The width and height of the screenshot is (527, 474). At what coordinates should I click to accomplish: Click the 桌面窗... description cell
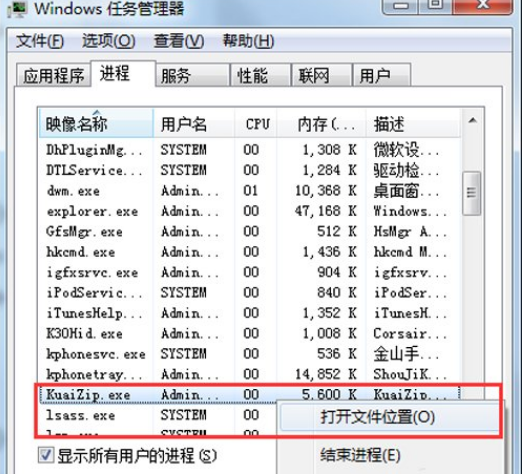click(x=406, y=191)
